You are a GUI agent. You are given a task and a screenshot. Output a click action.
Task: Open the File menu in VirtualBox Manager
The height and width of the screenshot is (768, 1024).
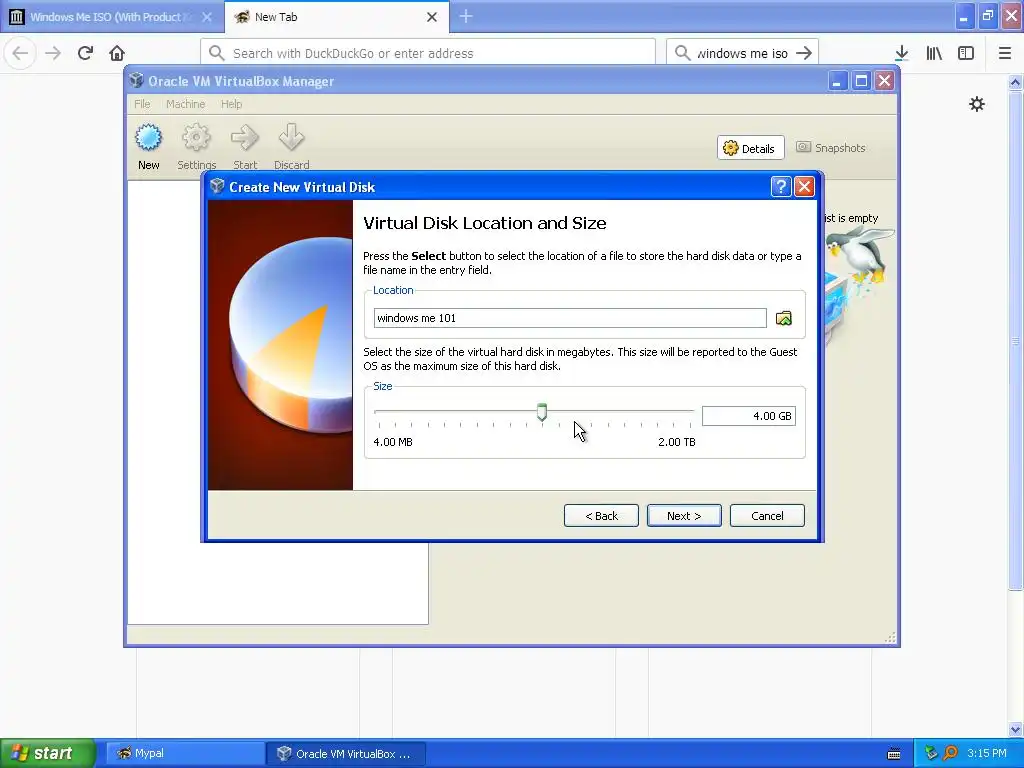(x=142, y=104)
